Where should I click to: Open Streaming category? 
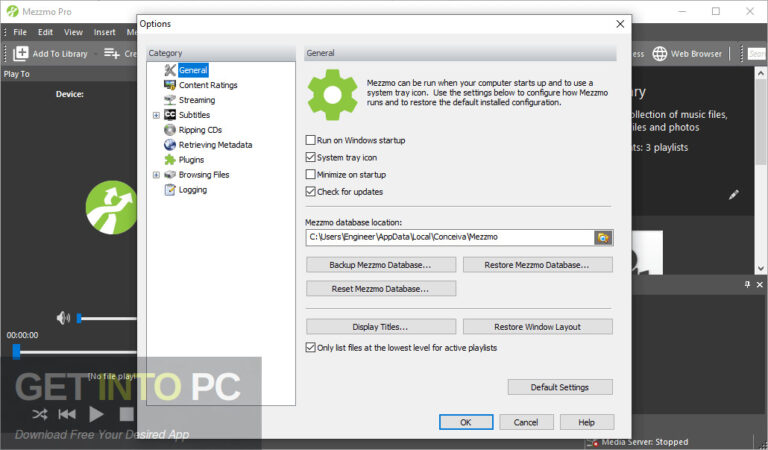[196, 100]
